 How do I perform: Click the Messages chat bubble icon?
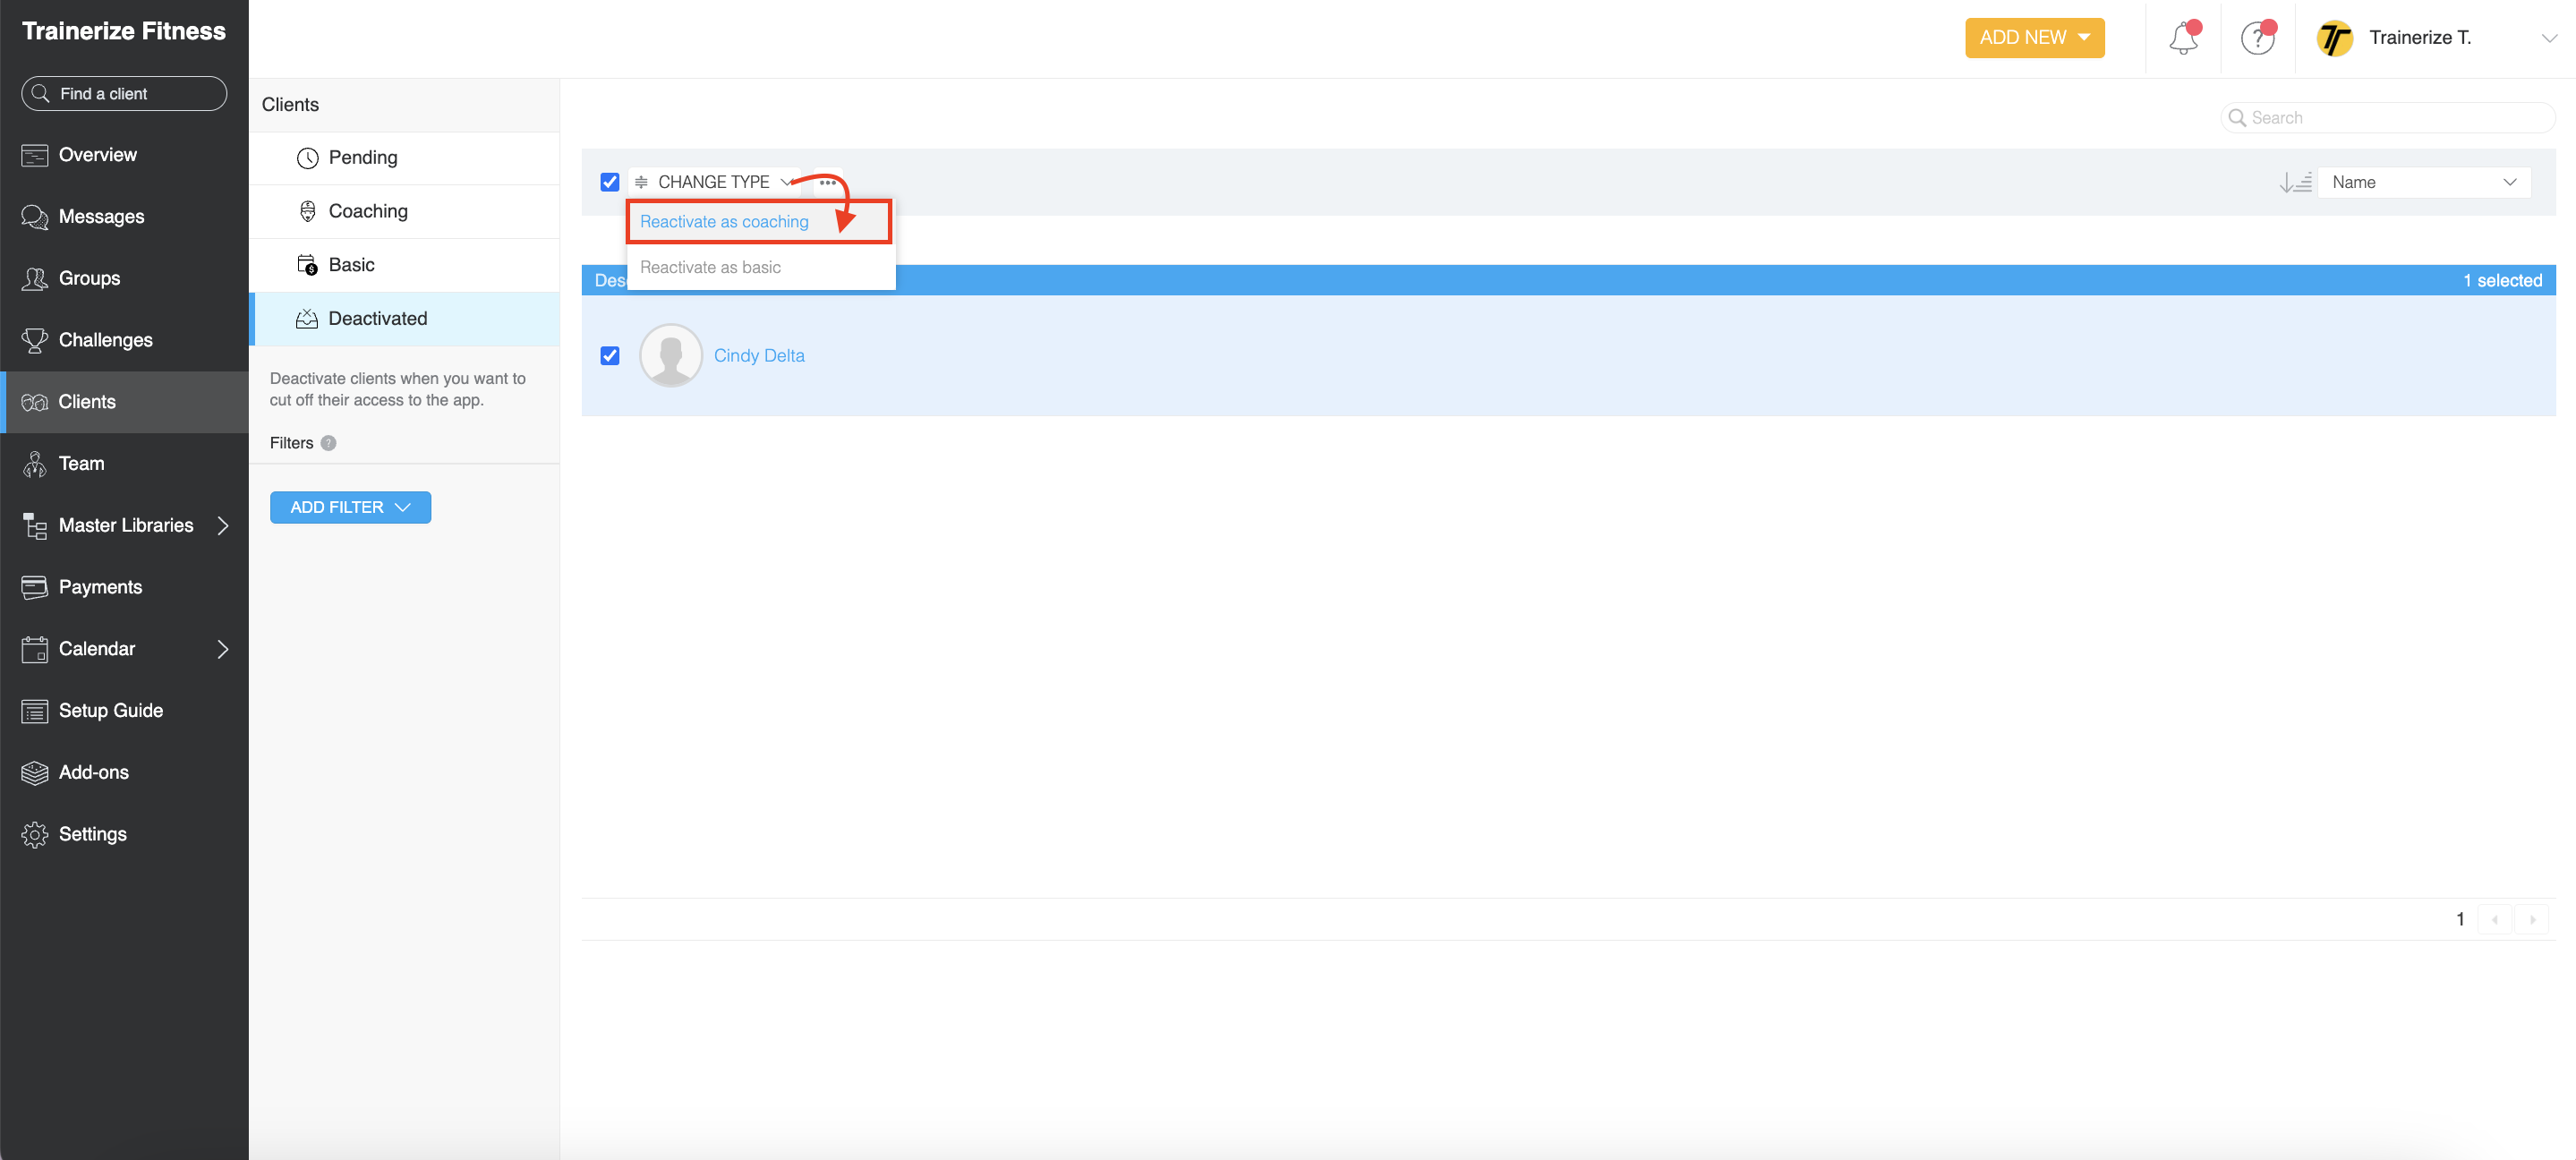tap(35, 217)
